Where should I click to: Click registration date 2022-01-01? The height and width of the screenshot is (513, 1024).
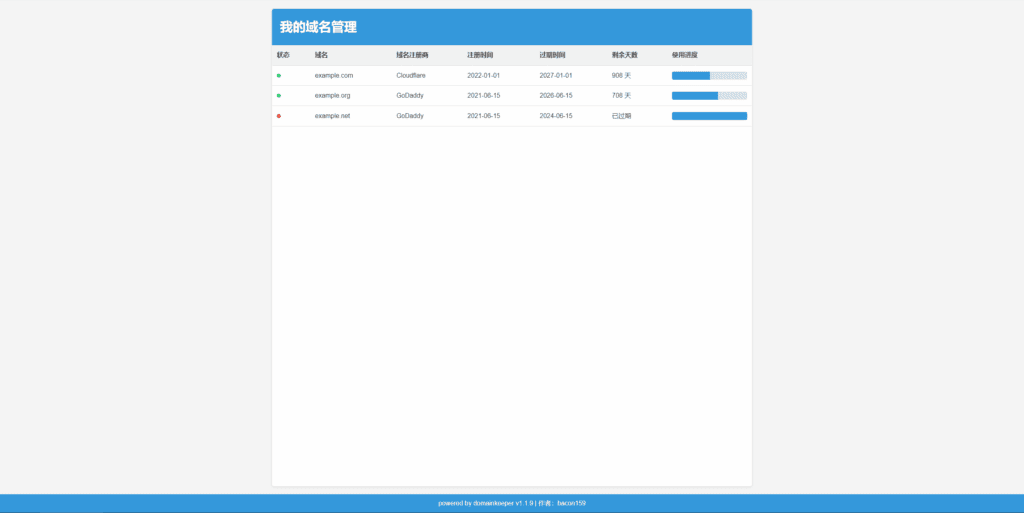(484, 76)
